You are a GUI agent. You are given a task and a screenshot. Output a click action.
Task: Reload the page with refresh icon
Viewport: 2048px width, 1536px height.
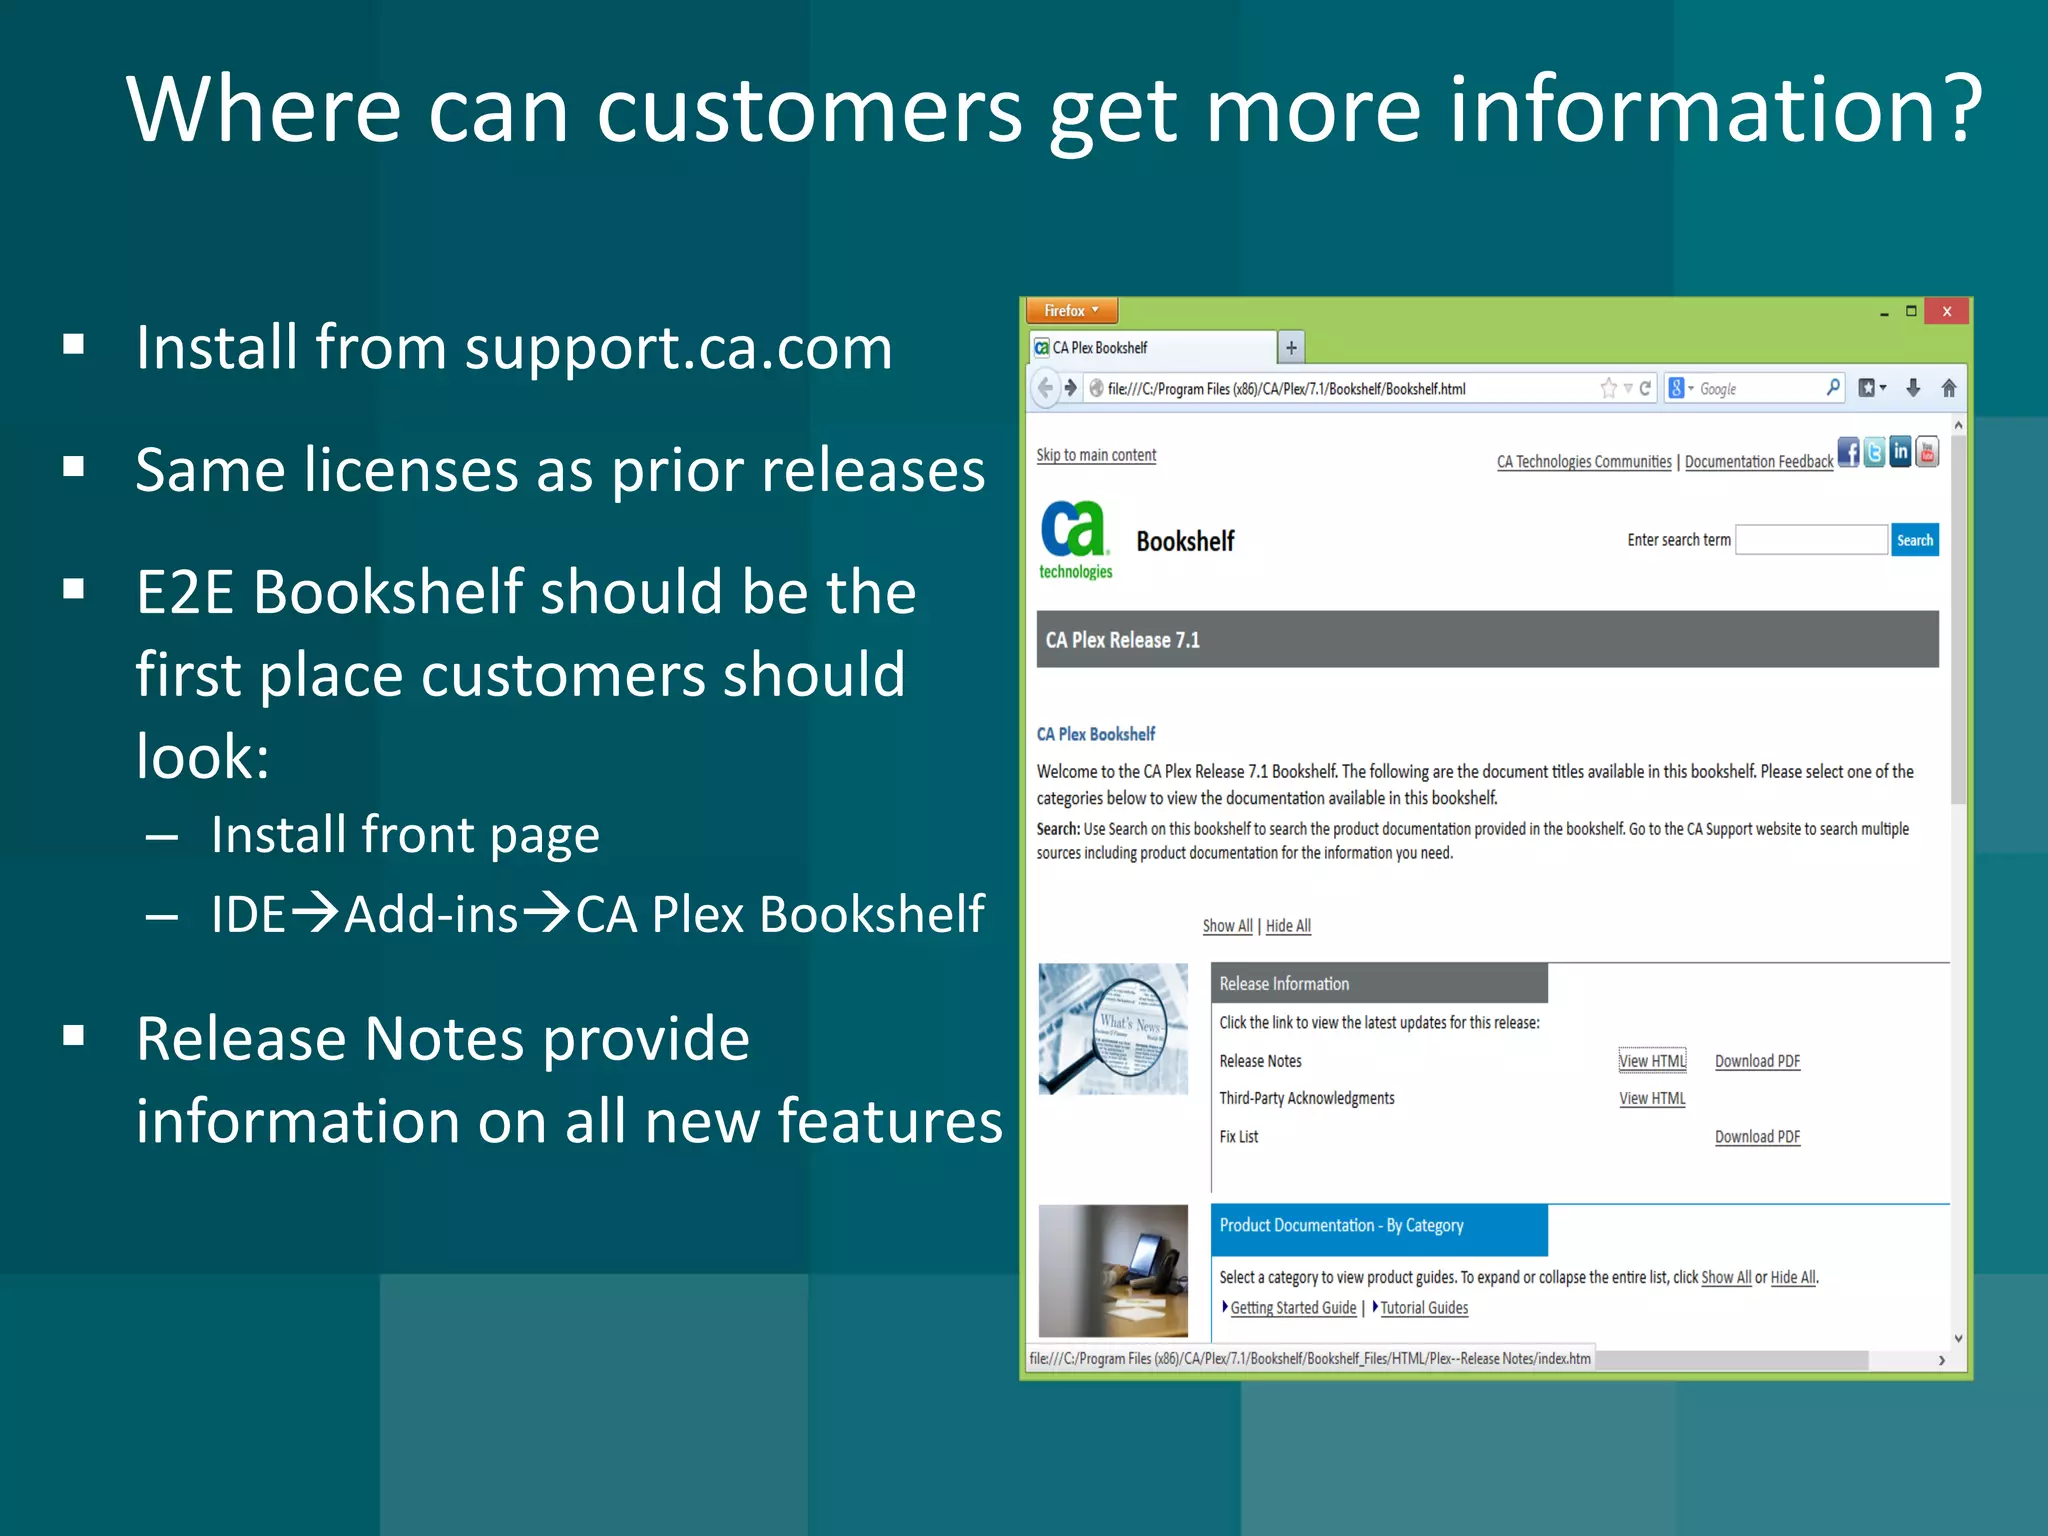(x=1645, y=388)
